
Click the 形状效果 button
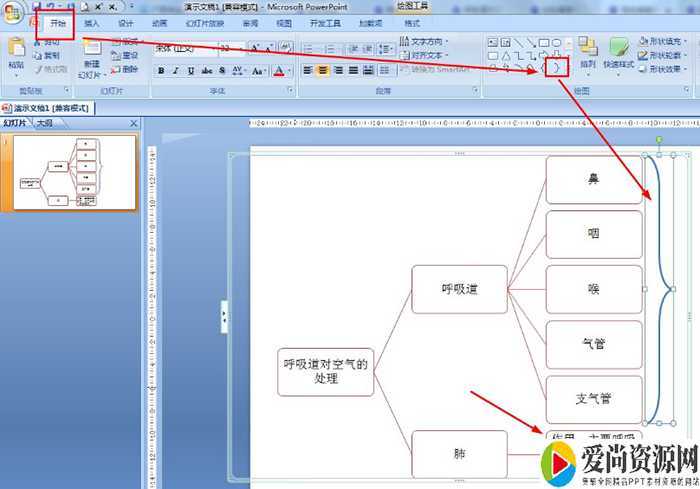click(664, 70)
